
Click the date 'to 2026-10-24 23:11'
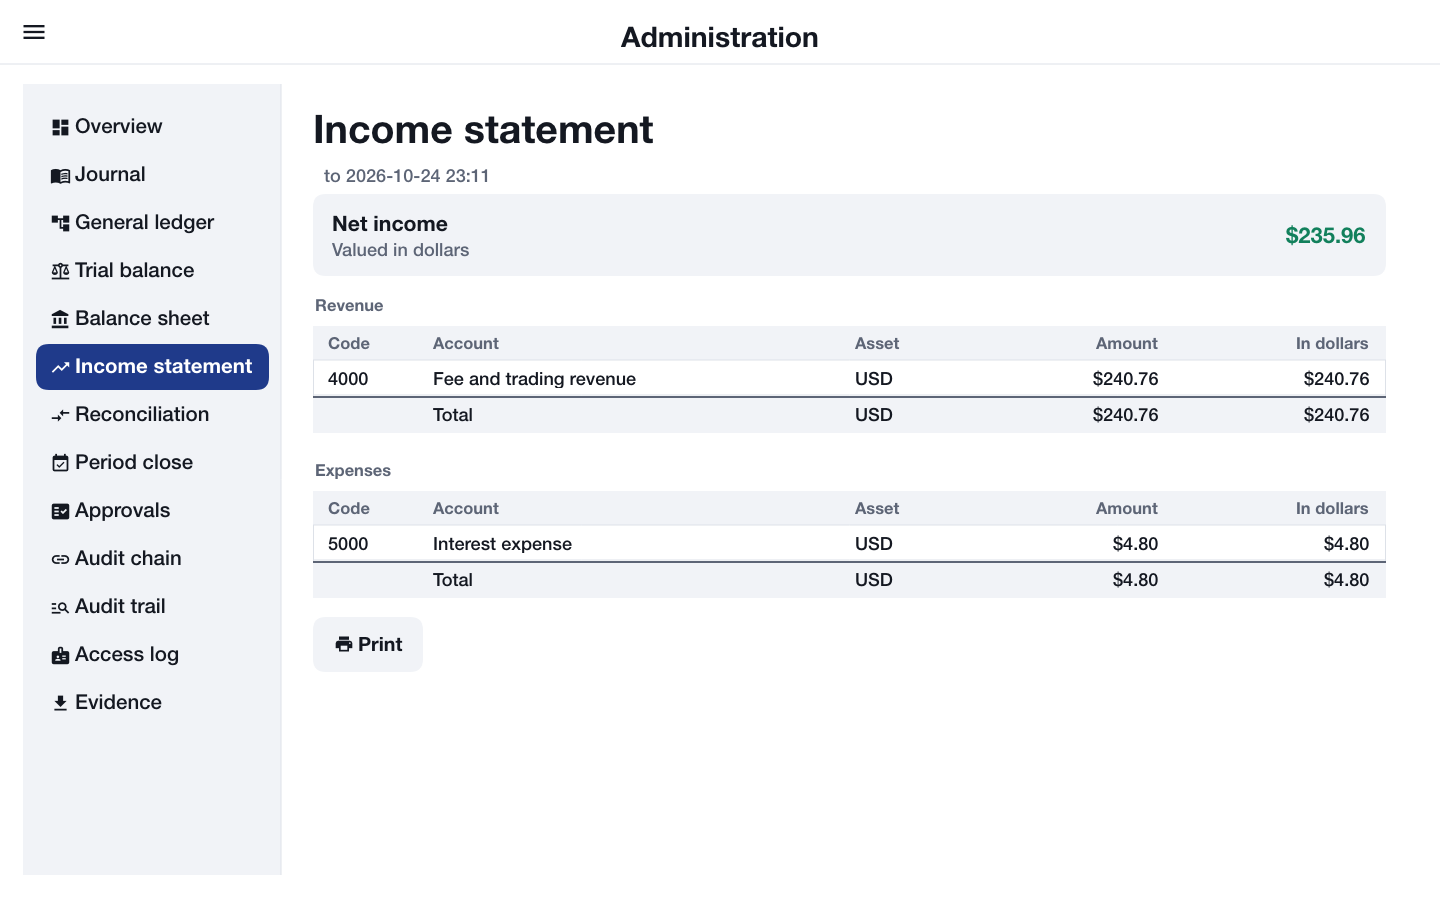point(407,176)
